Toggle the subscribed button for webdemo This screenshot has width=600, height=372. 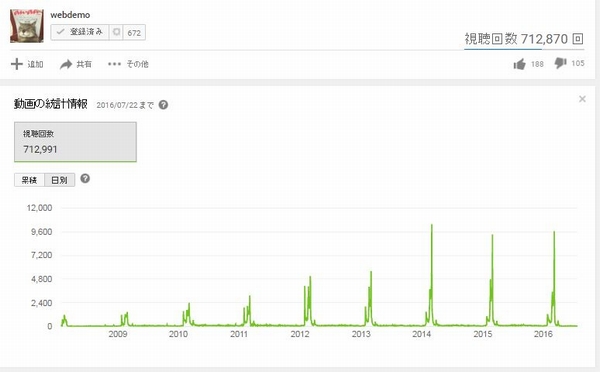click(x=80, y=32)
